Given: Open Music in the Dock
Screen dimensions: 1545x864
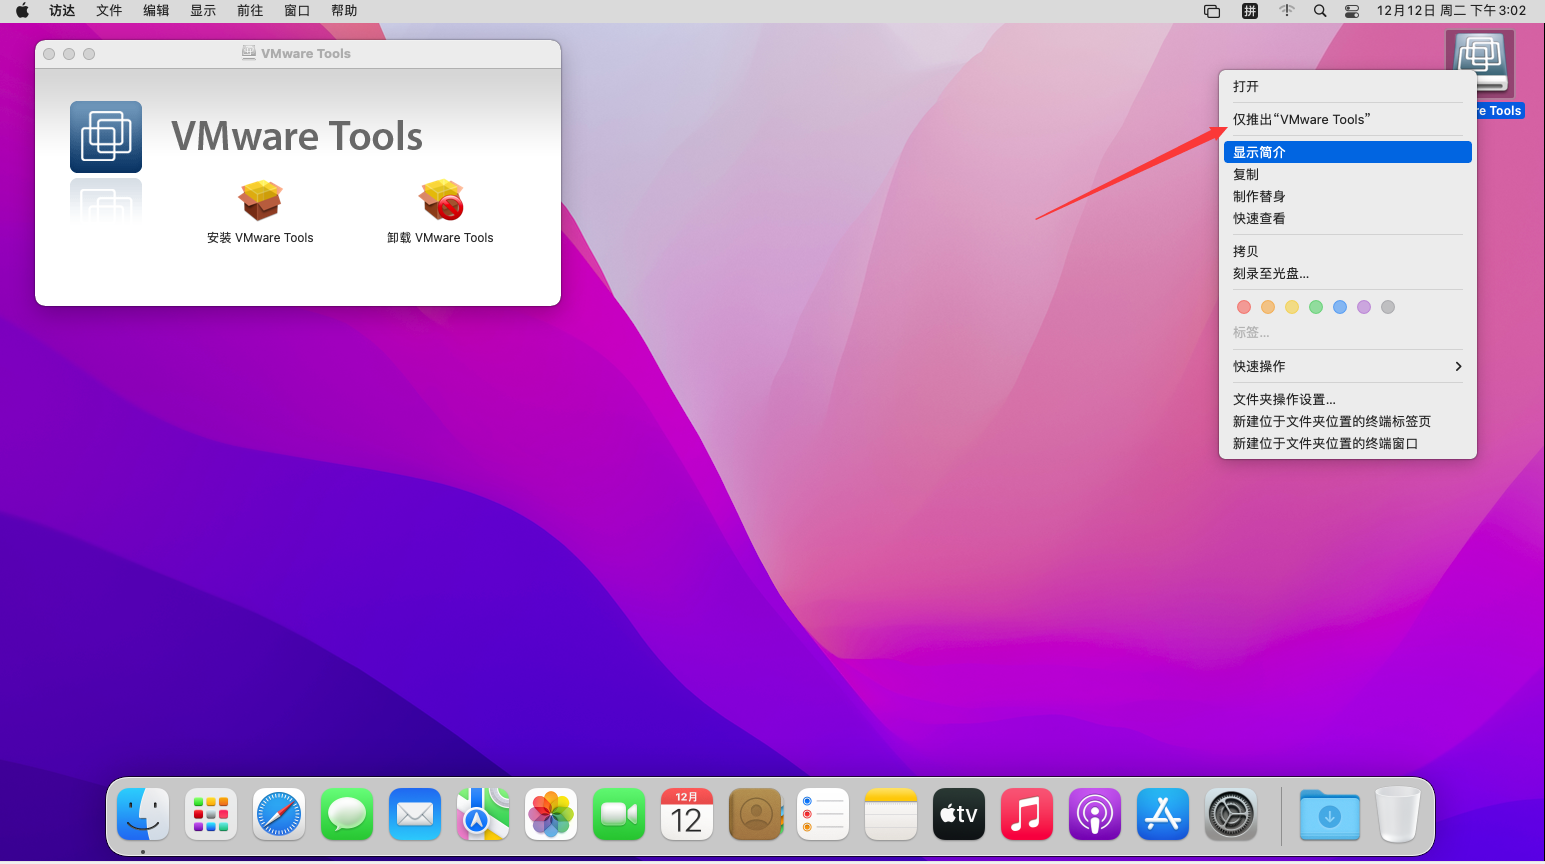Looking at the screenshot, I should click(x=1027, y=815).
